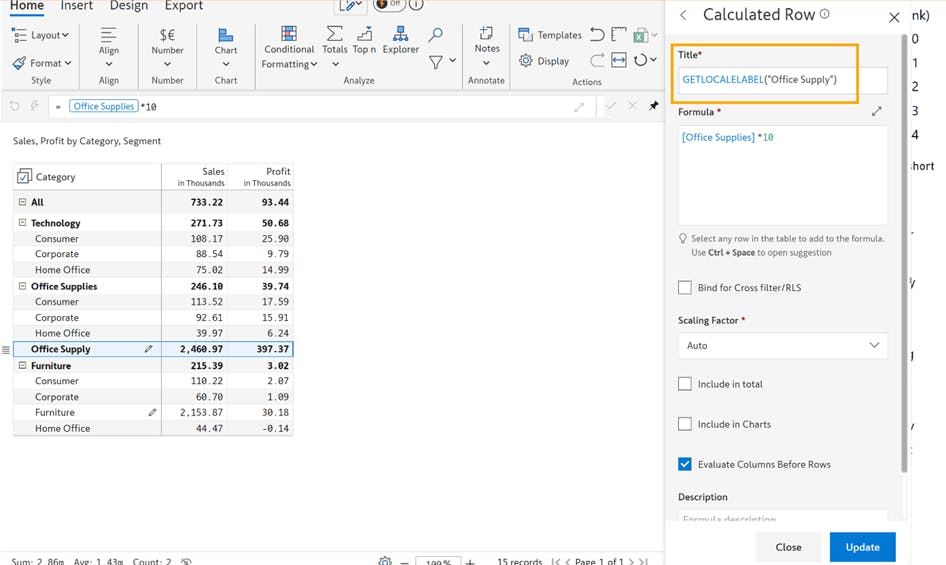Go to the last page in pager
Screen dimensions: 946x565
click(643, 561)
